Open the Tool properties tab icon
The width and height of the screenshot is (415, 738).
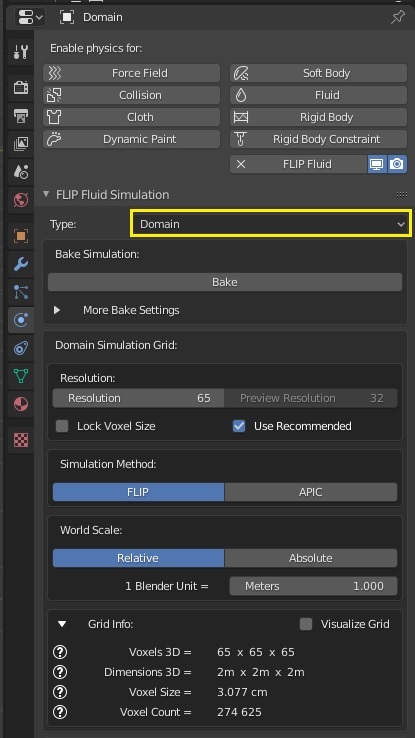(x=21, y=52)
